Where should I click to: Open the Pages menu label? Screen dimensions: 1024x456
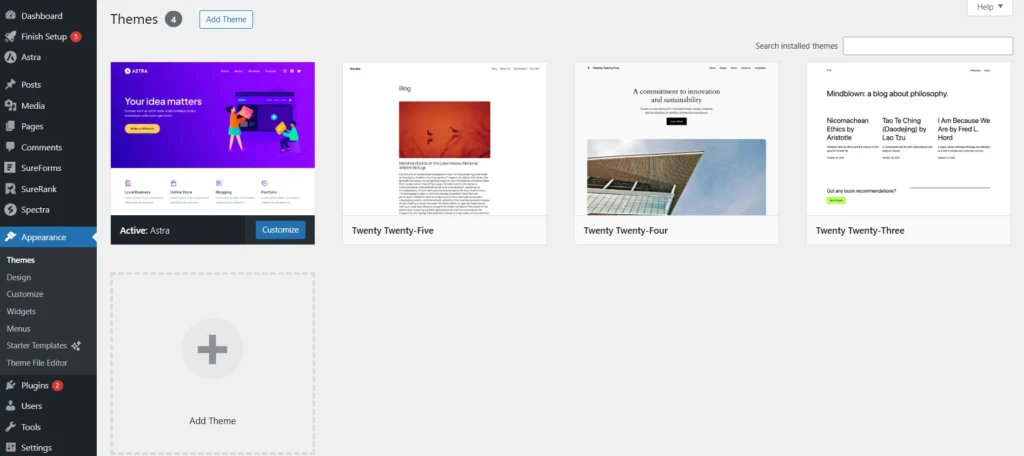[x=32, y=126]
